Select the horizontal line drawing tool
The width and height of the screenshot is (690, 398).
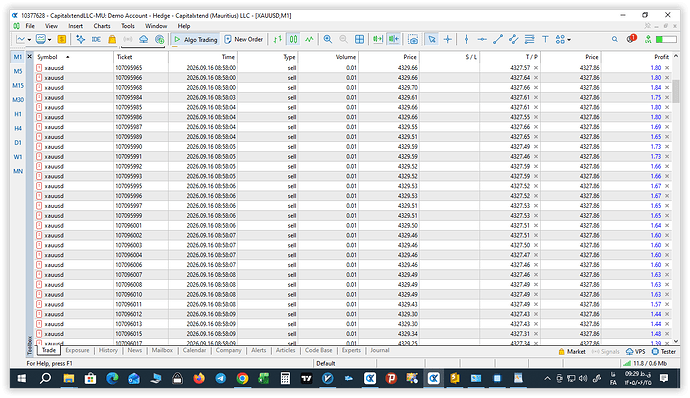[482, 40]
